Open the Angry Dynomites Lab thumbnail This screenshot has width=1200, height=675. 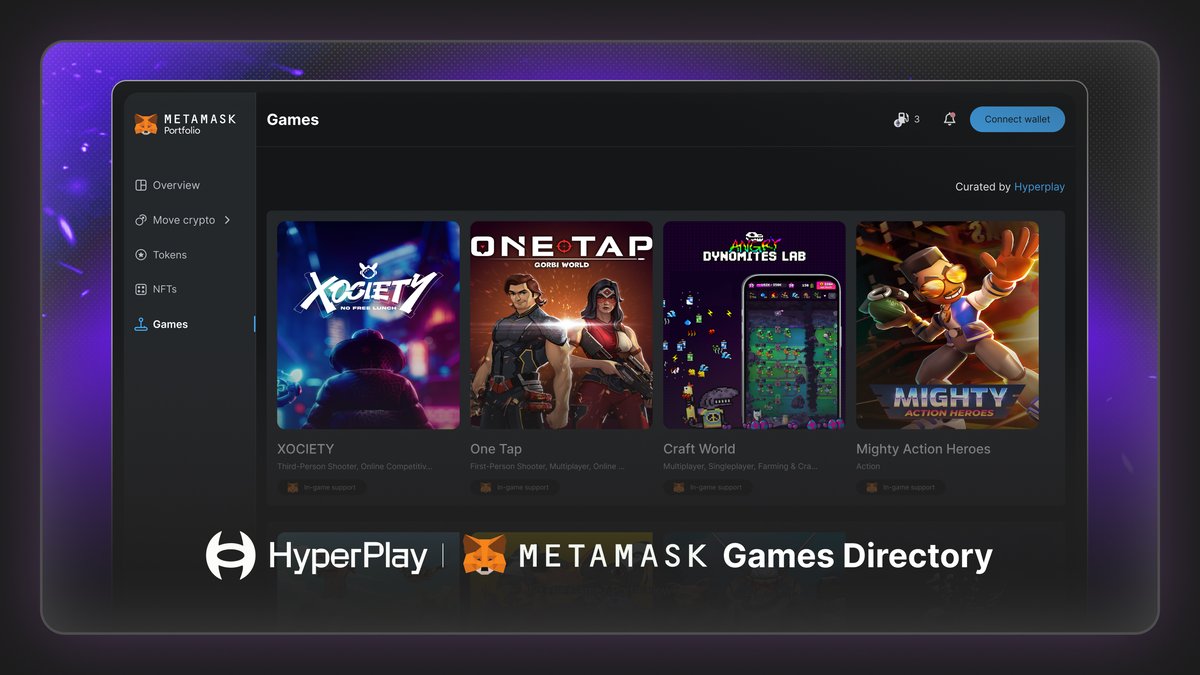754,325
